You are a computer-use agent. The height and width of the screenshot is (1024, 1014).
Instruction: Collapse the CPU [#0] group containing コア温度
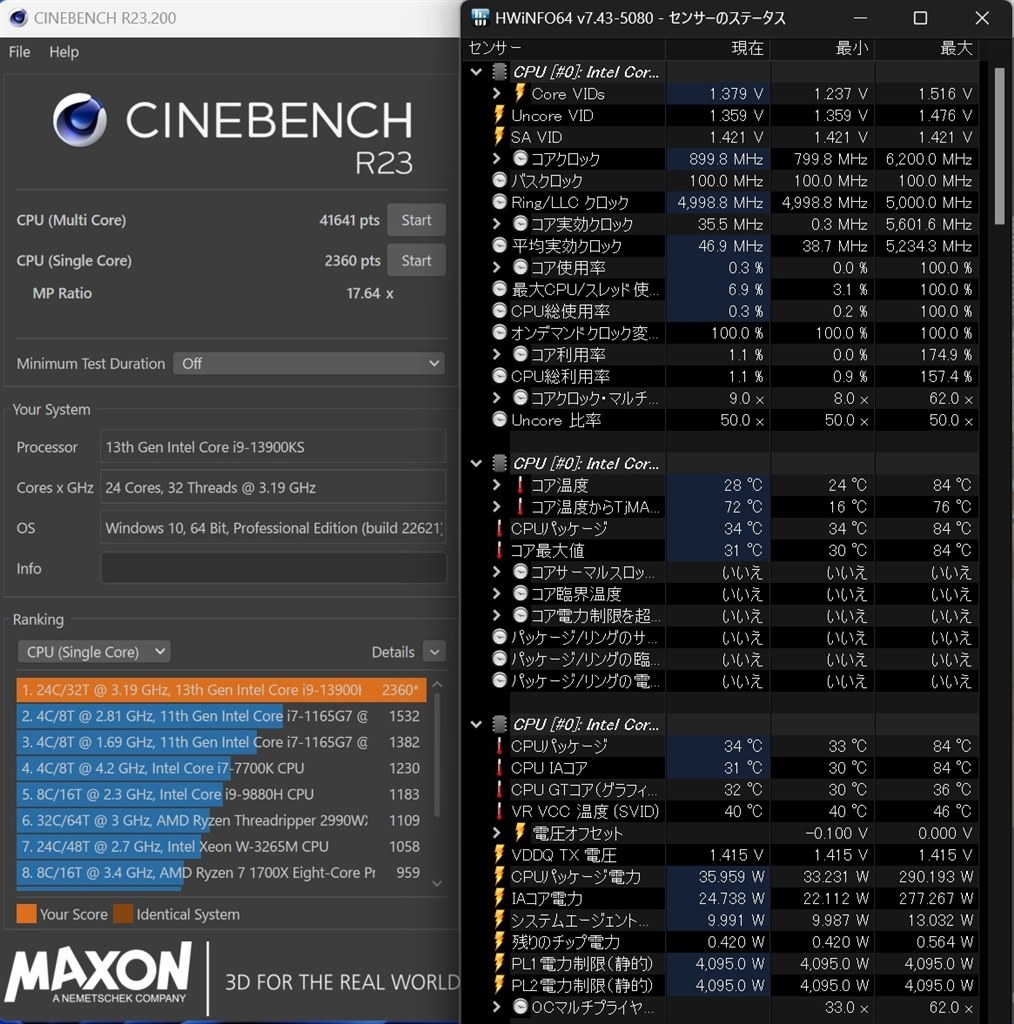[477, 464]
